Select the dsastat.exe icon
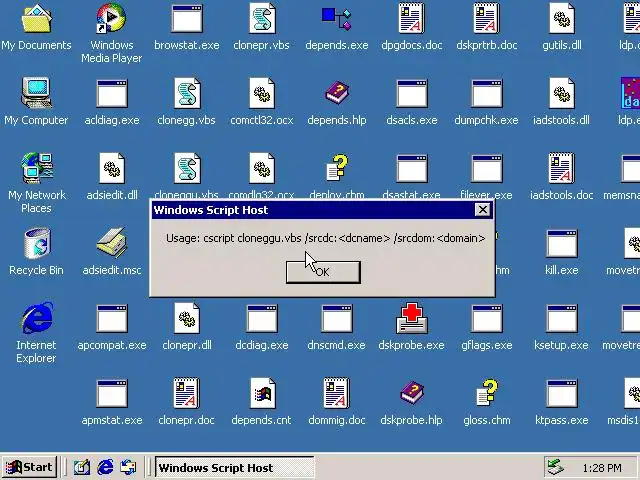 411,169
